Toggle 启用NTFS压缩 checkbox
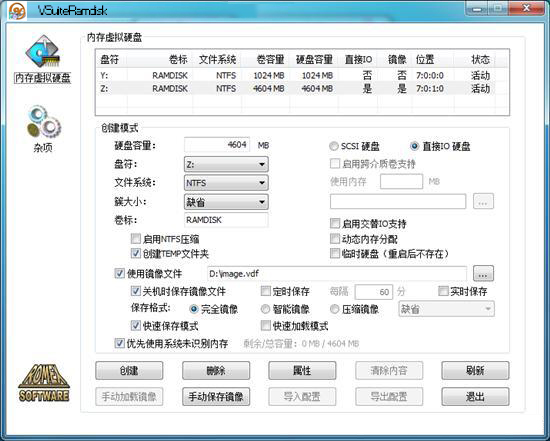The height and width of the screenshot is (441, 550). point(136,239)
